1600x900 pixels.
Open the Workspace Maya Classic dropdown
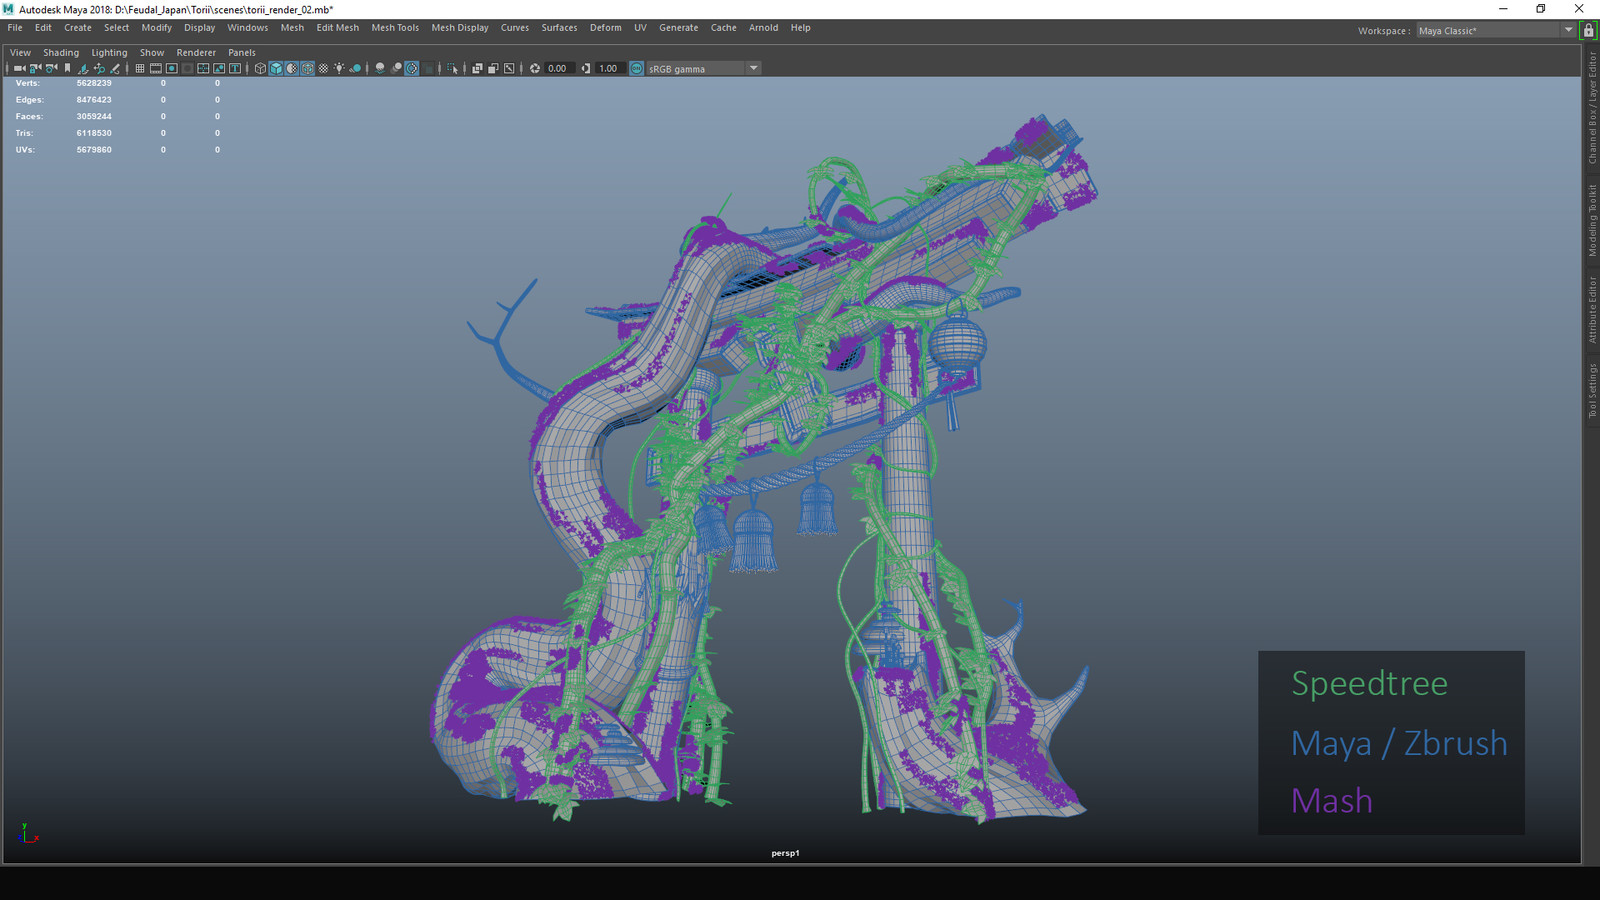pos(1496,30)
